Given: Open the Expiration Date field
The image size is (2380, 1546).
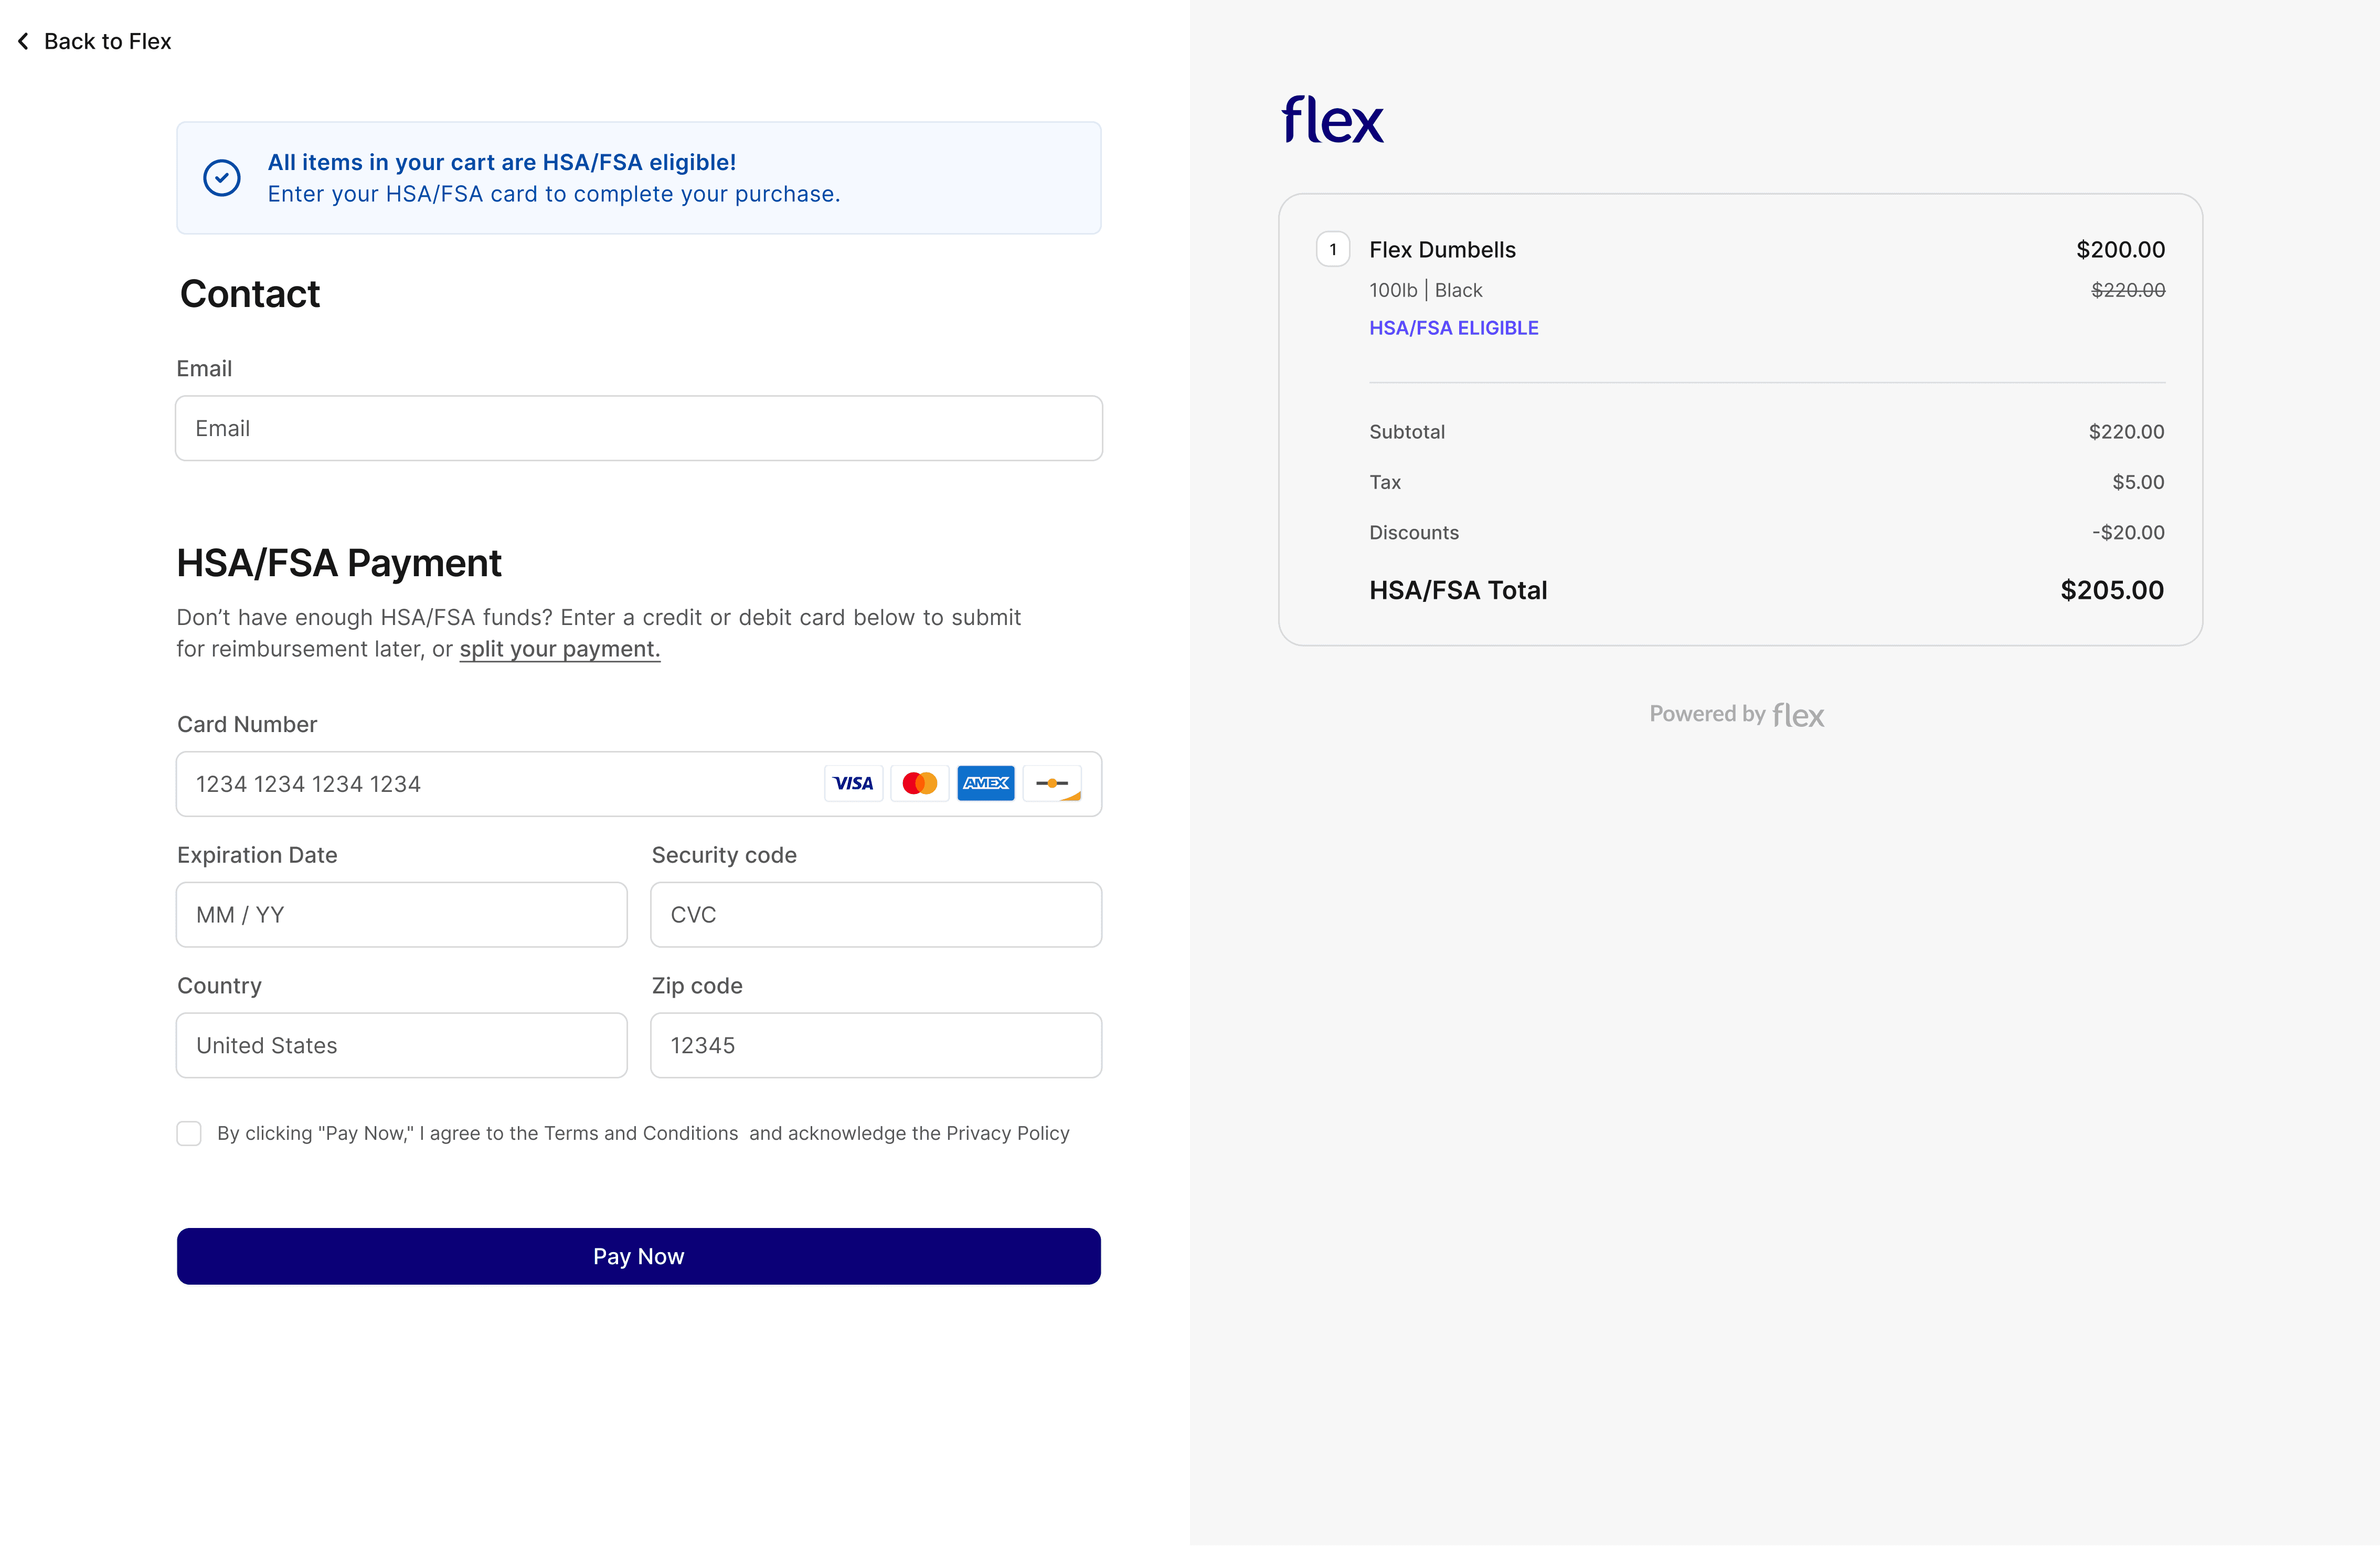Looking at the screenshot, I should pos(401,914).
